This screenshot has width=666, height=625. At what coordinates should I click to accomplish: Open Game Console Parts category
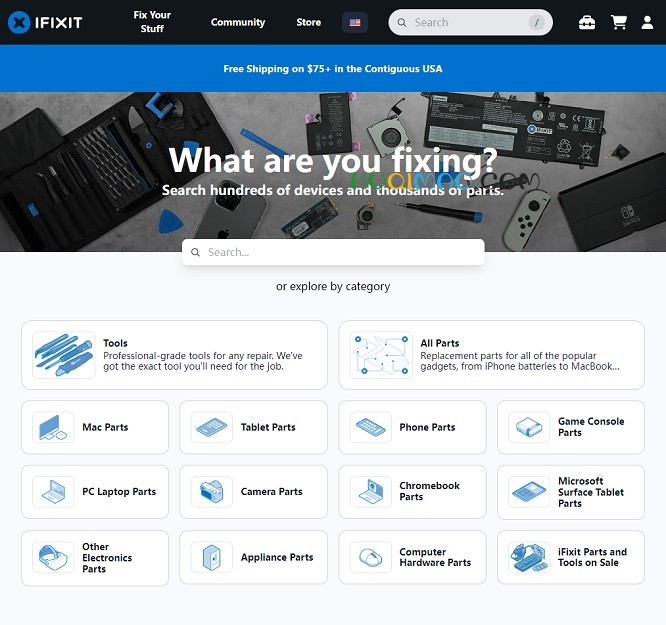[x=571, y=427]
